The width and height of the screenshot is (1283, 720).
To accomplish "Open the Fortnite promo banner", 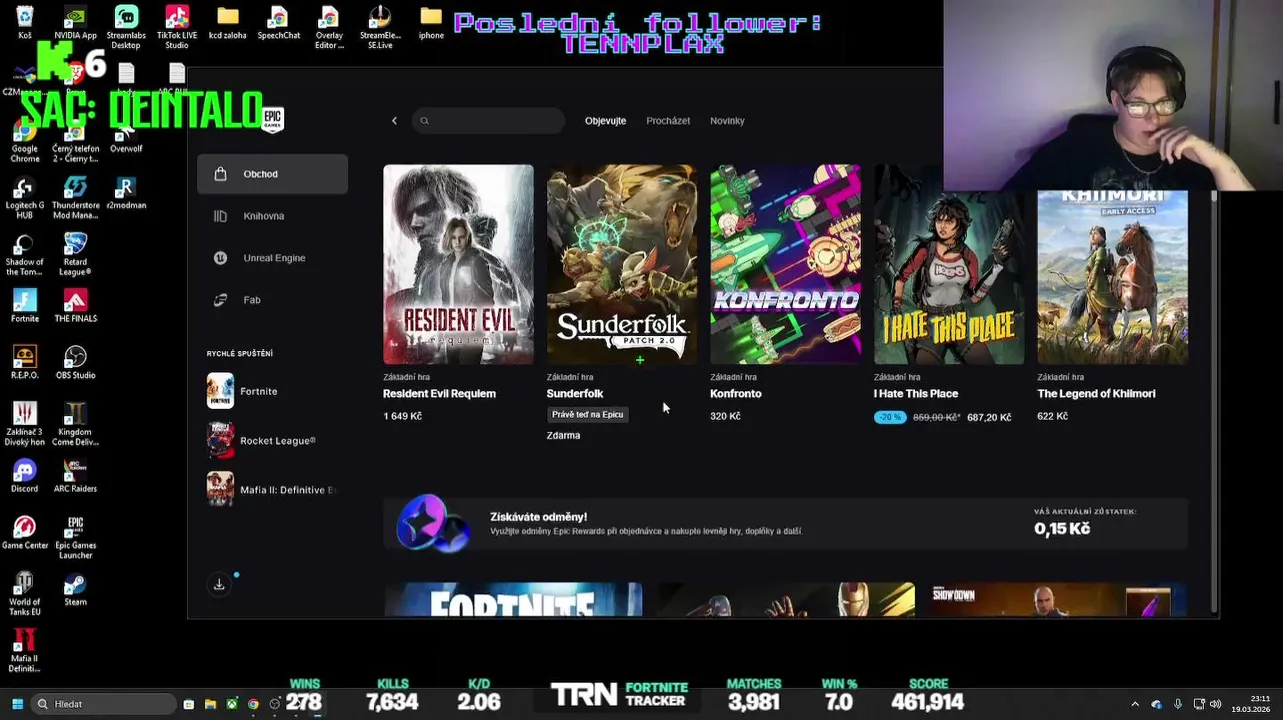I will (x=513, y=600).
